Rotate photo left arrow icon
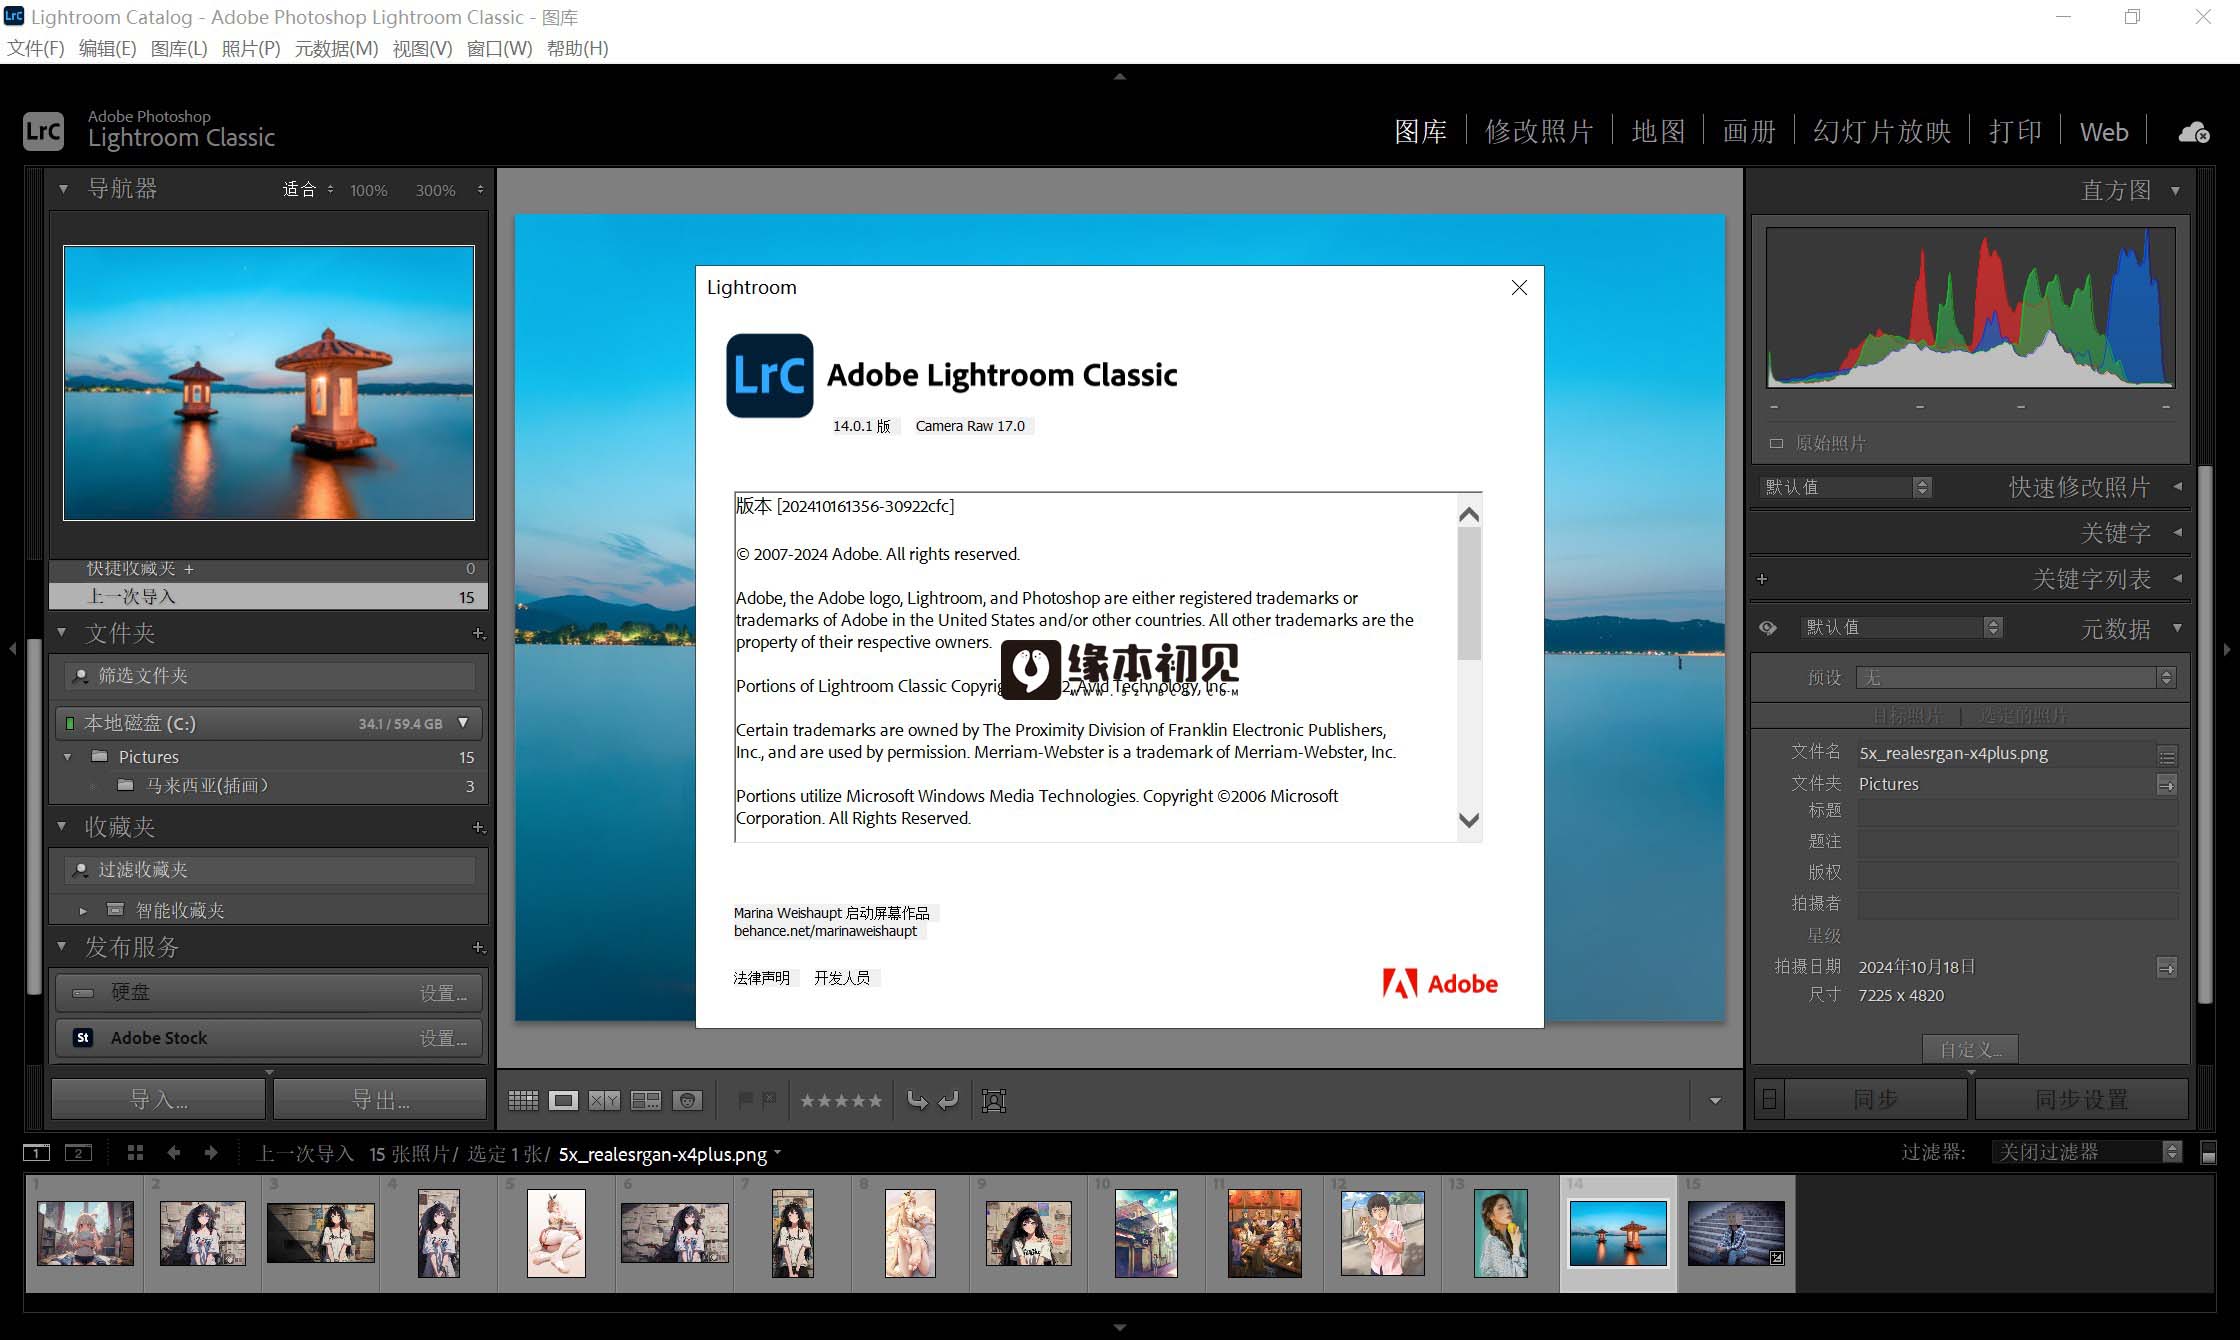 coord(917,1100)
